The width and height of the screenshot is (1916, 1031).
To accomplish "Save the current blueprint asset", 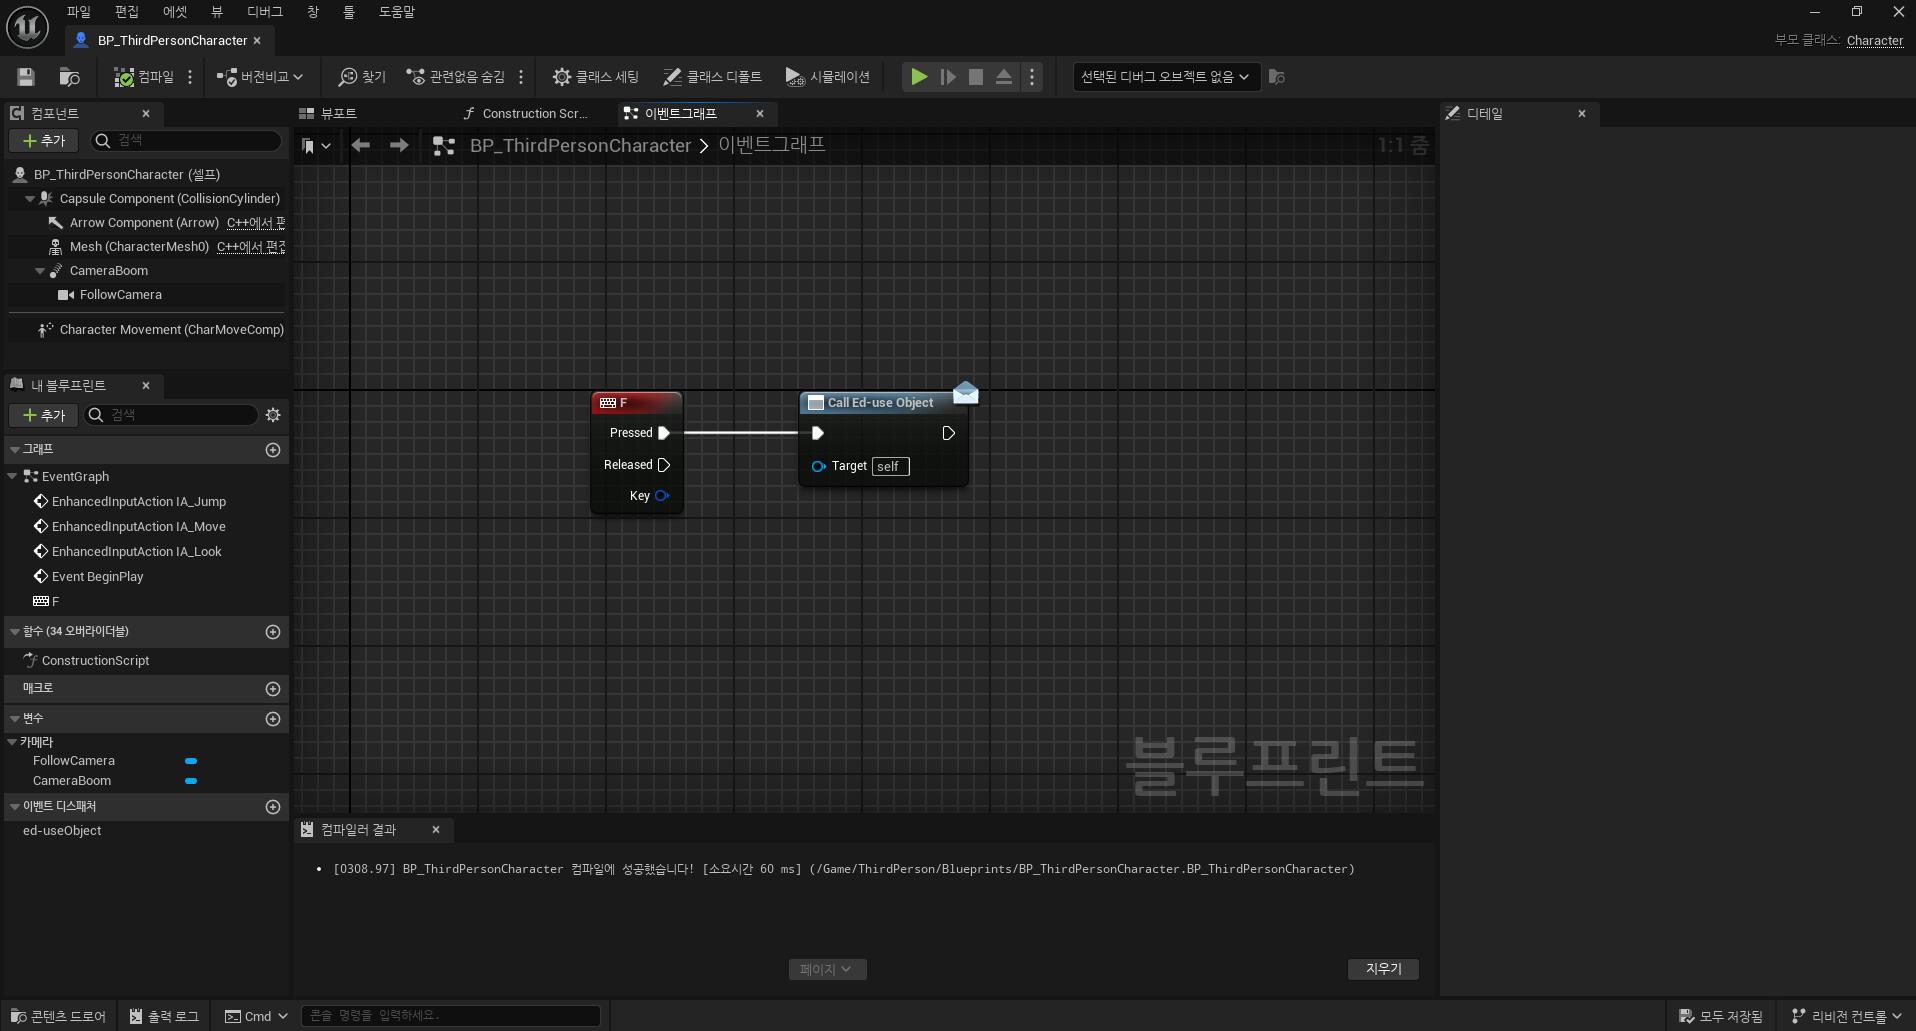I will pyautogui.click(x=26, y=77).
